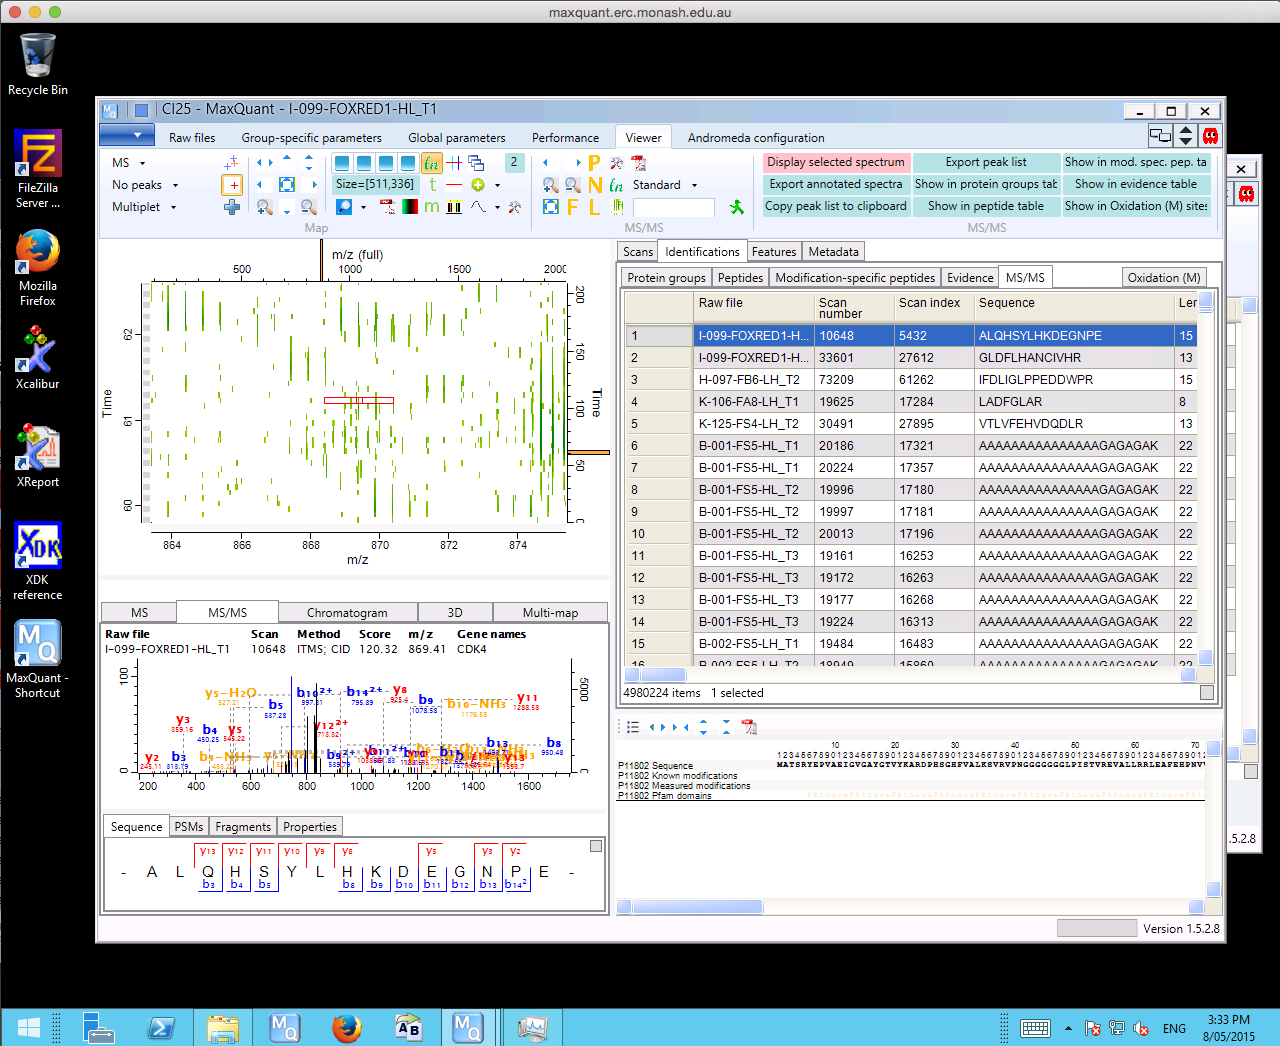Image resolution: width=1280 pixels, height=1046 pixels.
Task: Click 'Export peak list' button
Action: pyautogui.click(x=985, y=162)
